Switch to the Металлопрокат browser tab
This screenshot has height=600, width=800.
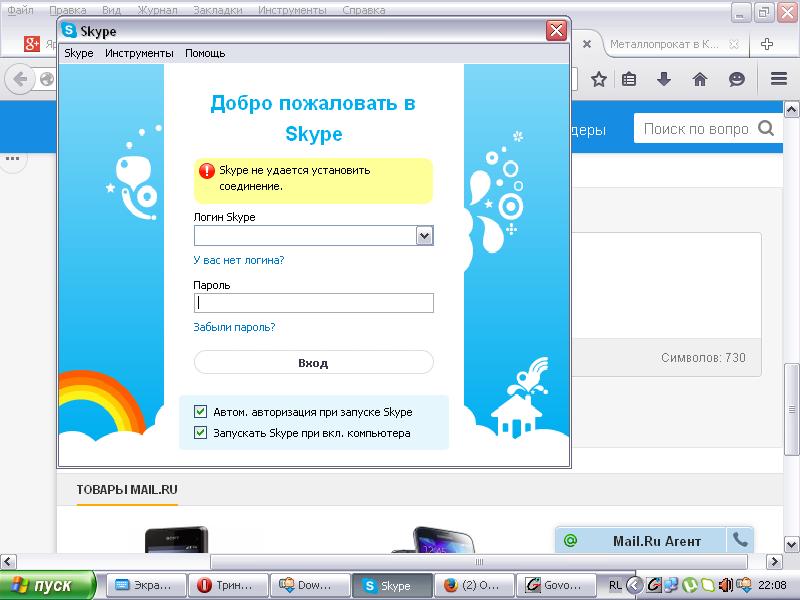pyautogui.click(x=664, y=44)
